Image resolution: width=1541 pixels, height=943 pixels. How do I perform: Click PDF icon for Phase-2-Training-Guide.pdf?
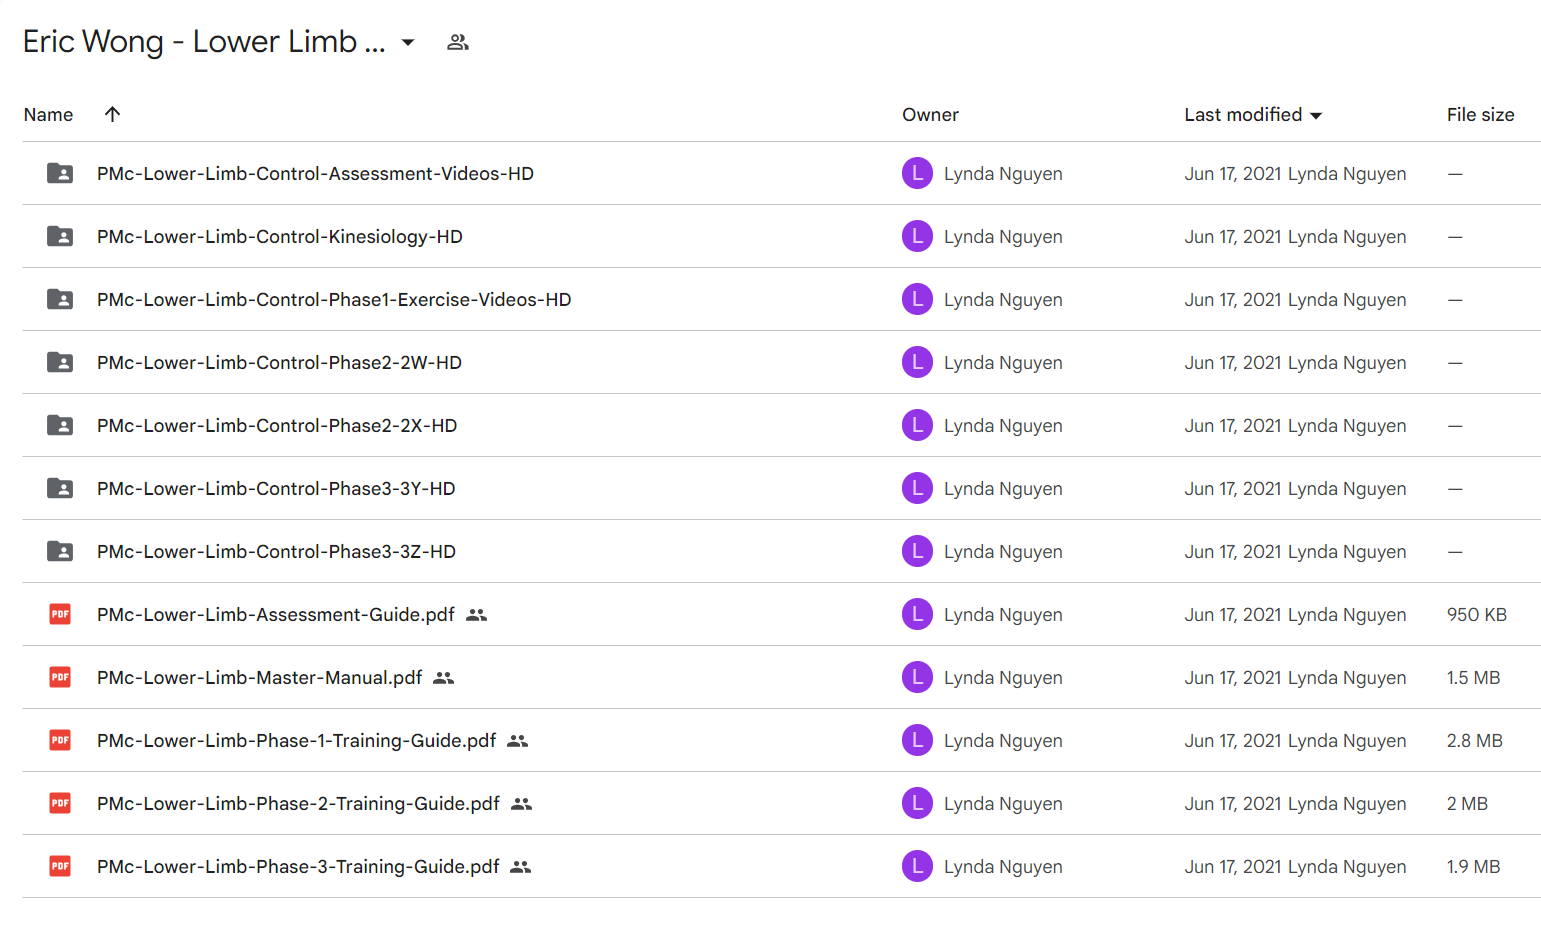60,803
